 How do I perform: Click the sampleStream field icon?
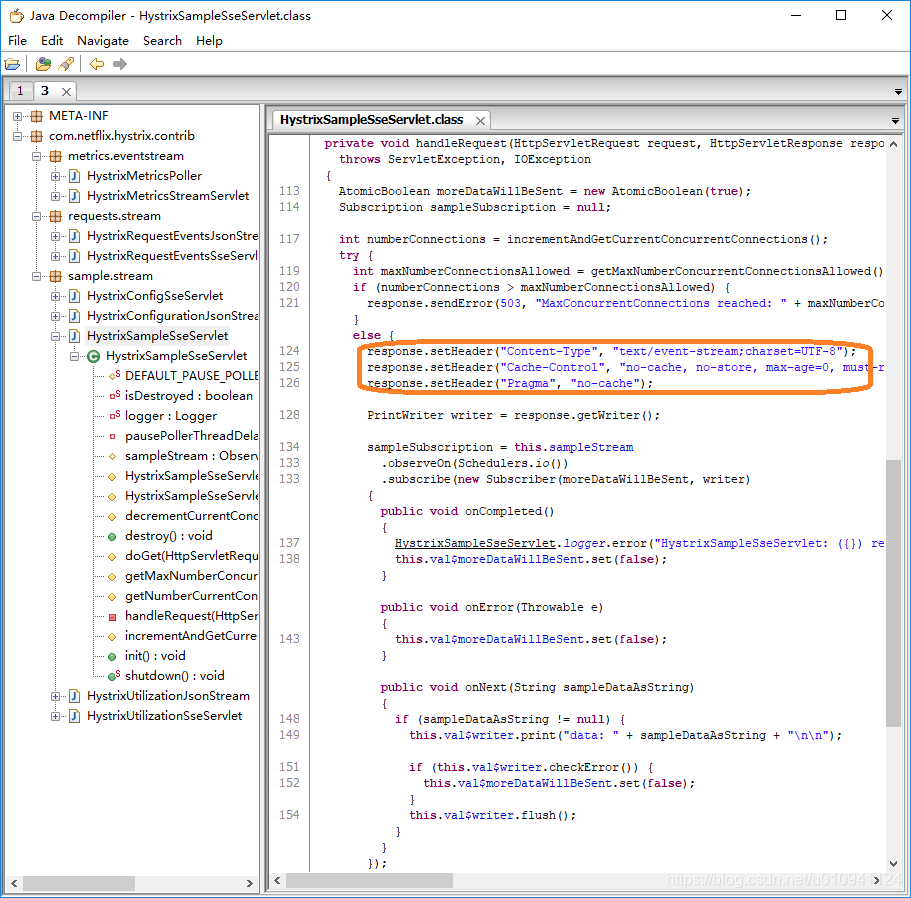(x=113, y=456)
